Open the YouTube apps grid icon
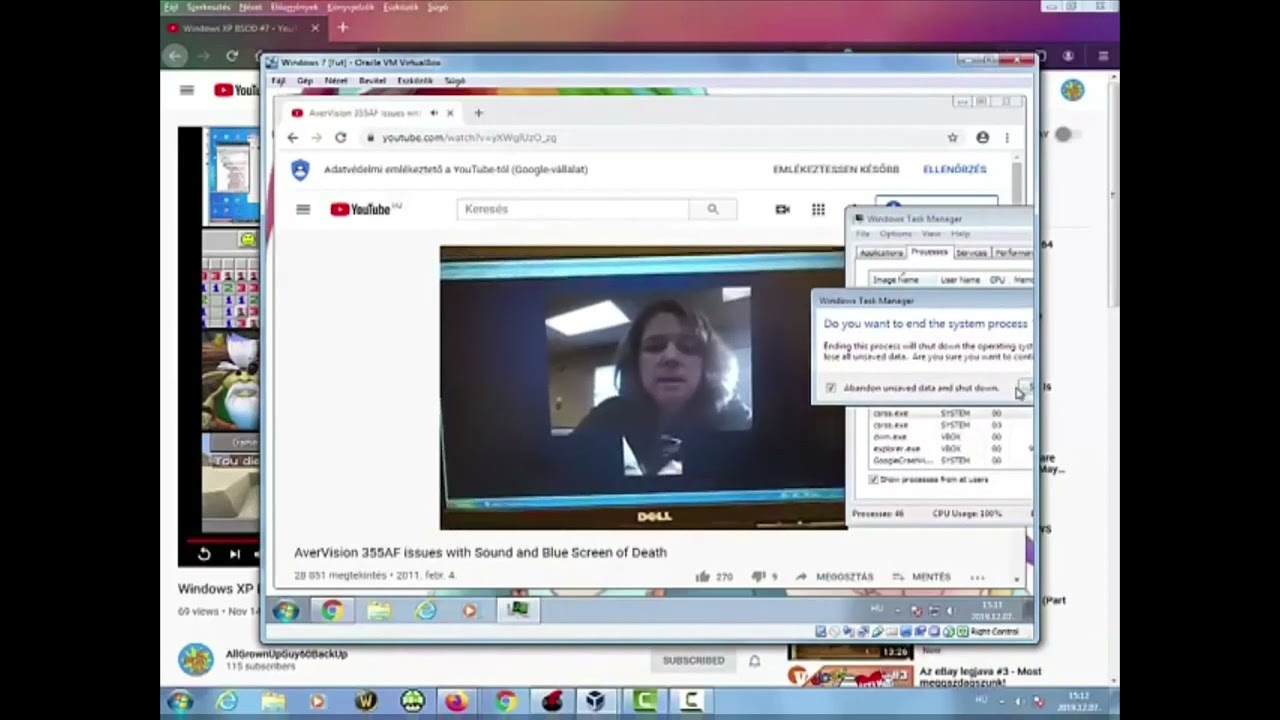 pos(818,209)
